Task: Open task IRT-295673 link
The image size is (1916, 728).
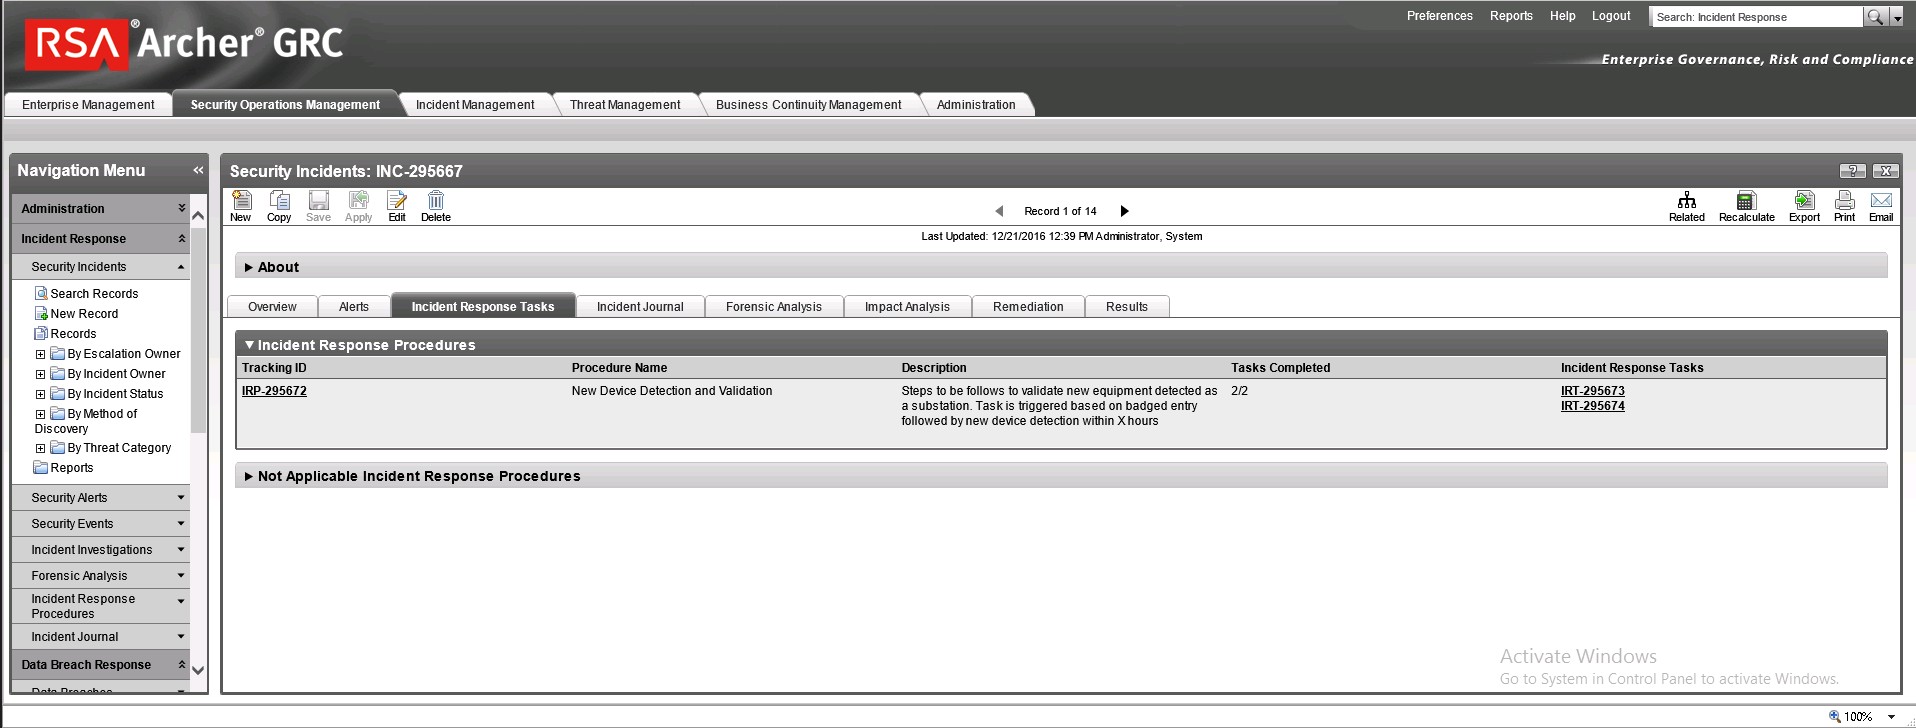Action: point(1593,391)
